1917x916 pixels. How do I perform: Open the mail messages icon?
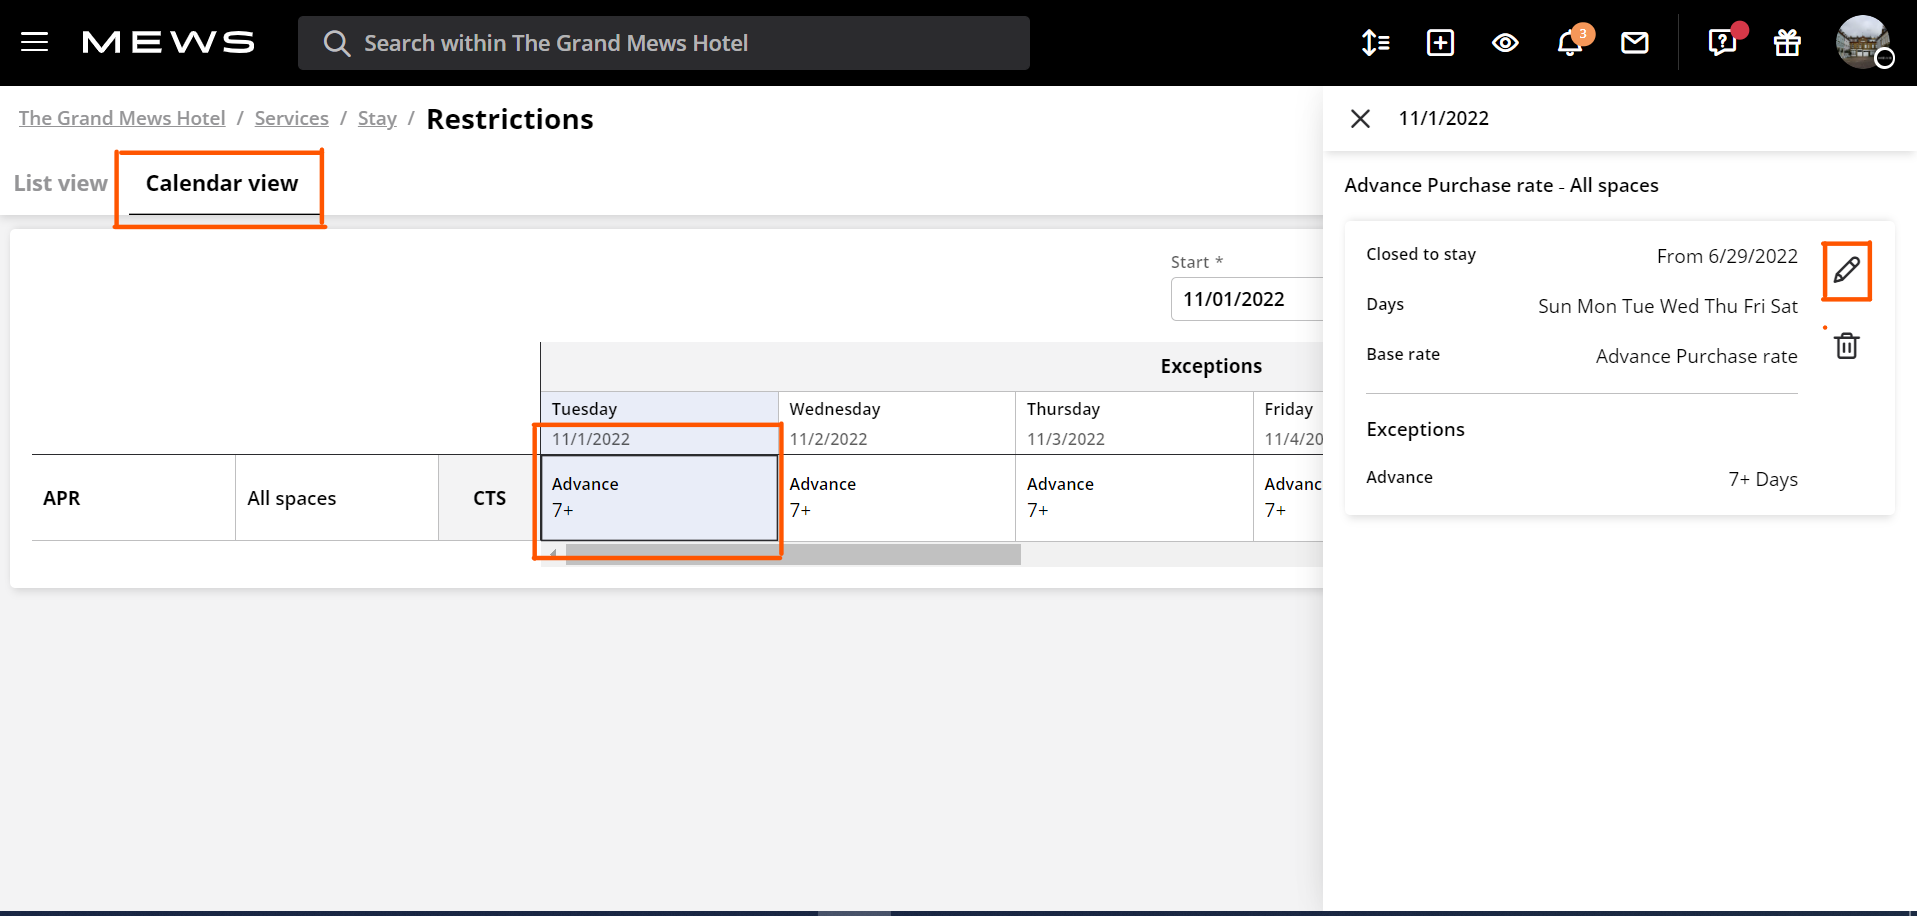tap(1635, 43)
